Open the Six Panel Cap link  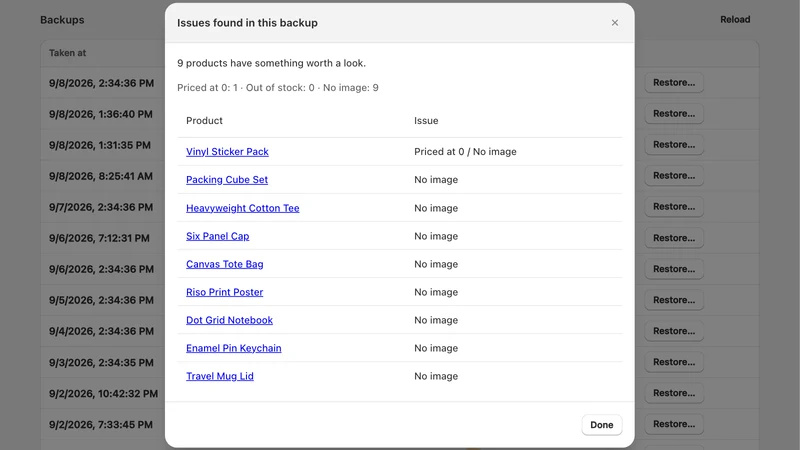217,236
